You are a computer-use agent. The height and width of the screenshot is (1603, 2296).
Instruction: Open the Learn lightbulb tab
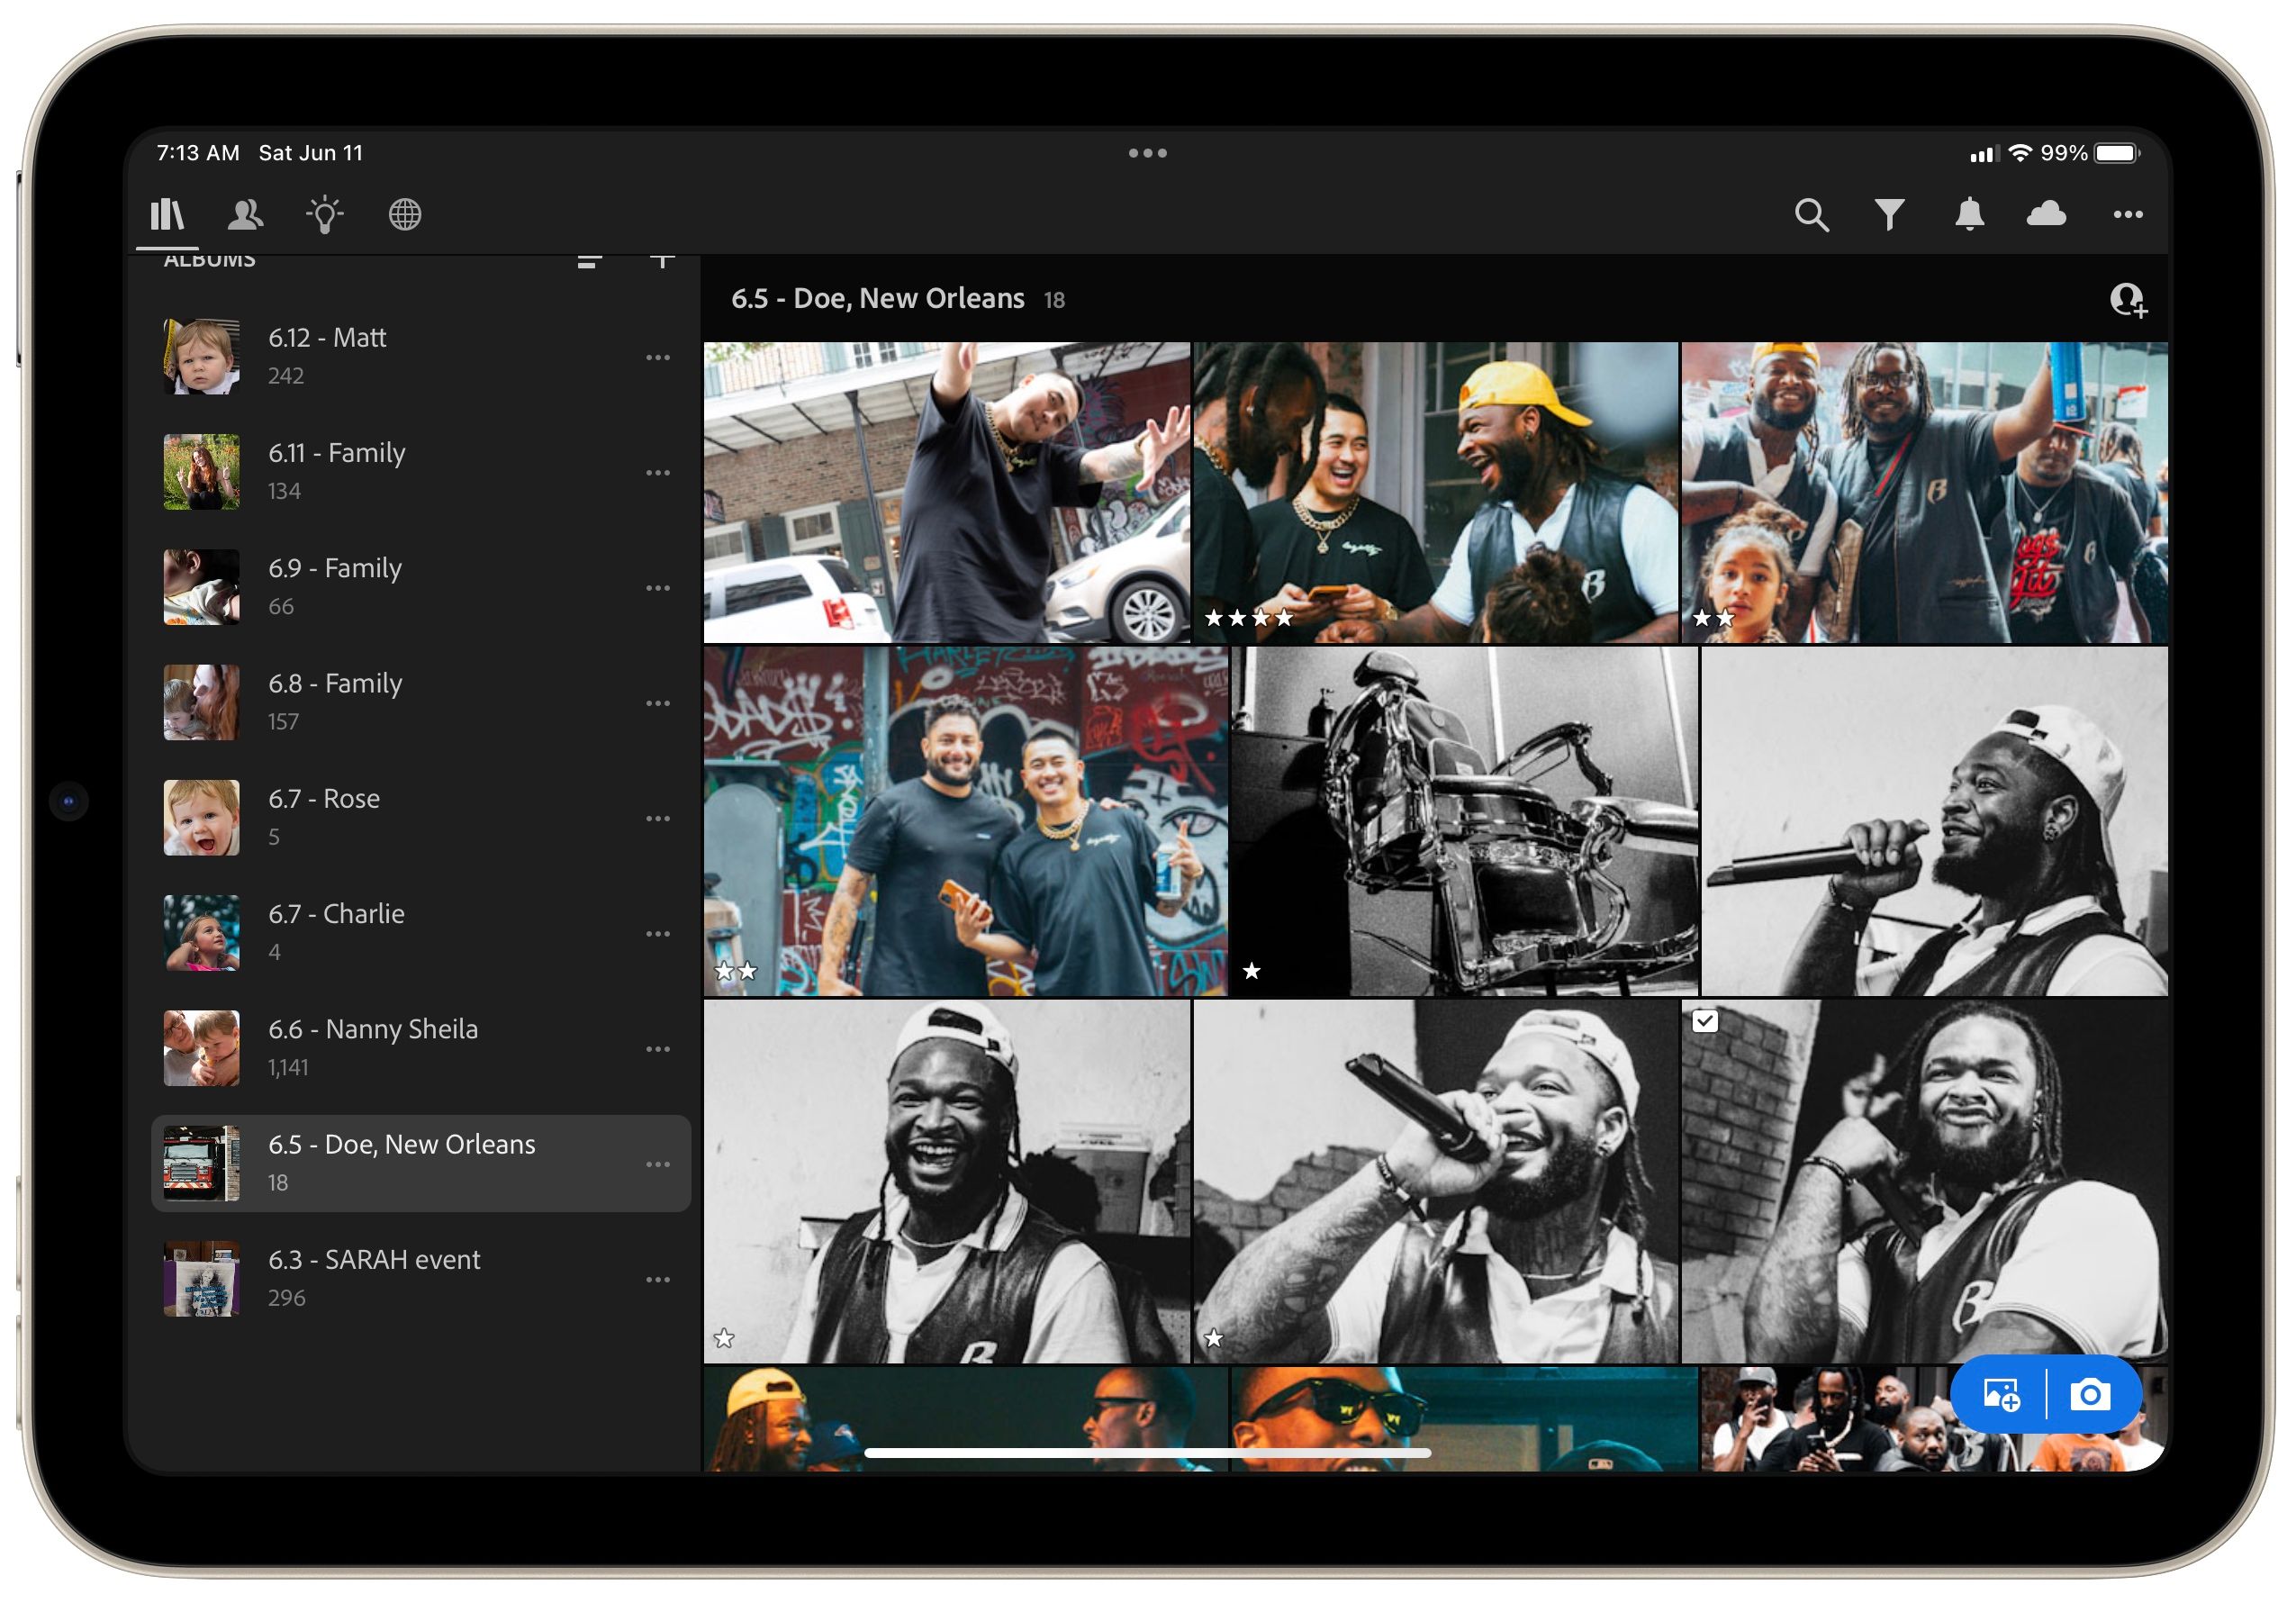(x=325, y=214)
